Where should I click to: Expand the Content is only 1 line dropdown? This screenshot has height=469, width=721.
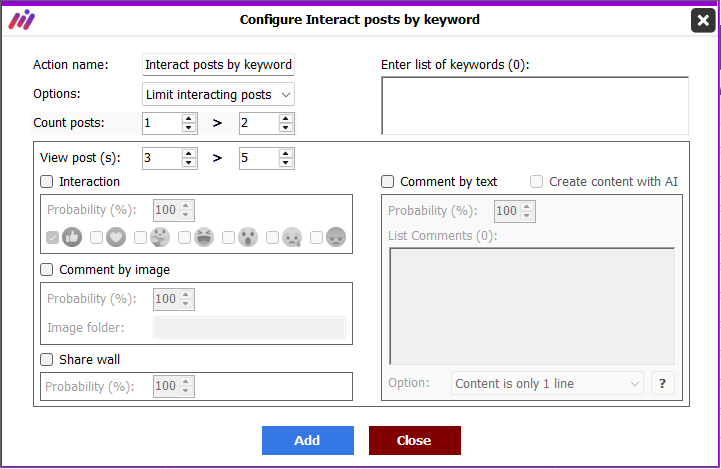547,383
